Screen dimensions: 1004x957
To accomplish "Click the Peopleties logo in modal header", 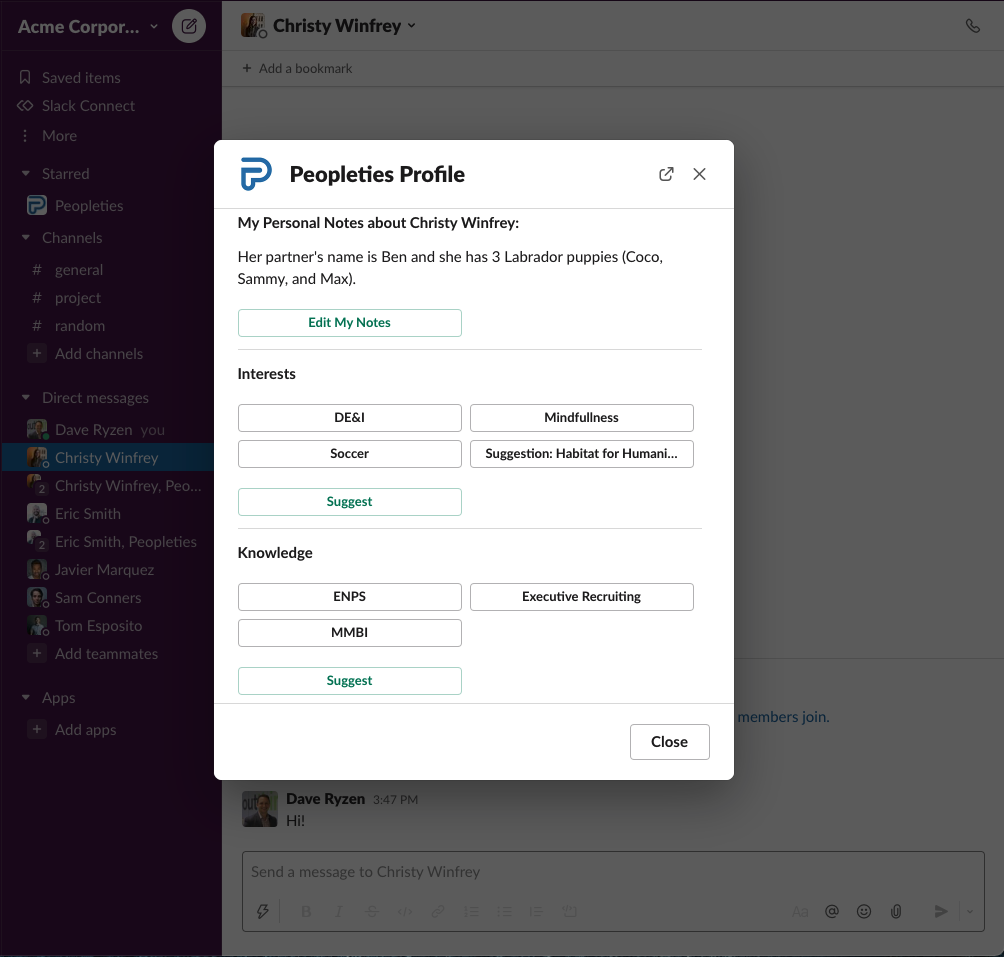I will click(256, 174).
